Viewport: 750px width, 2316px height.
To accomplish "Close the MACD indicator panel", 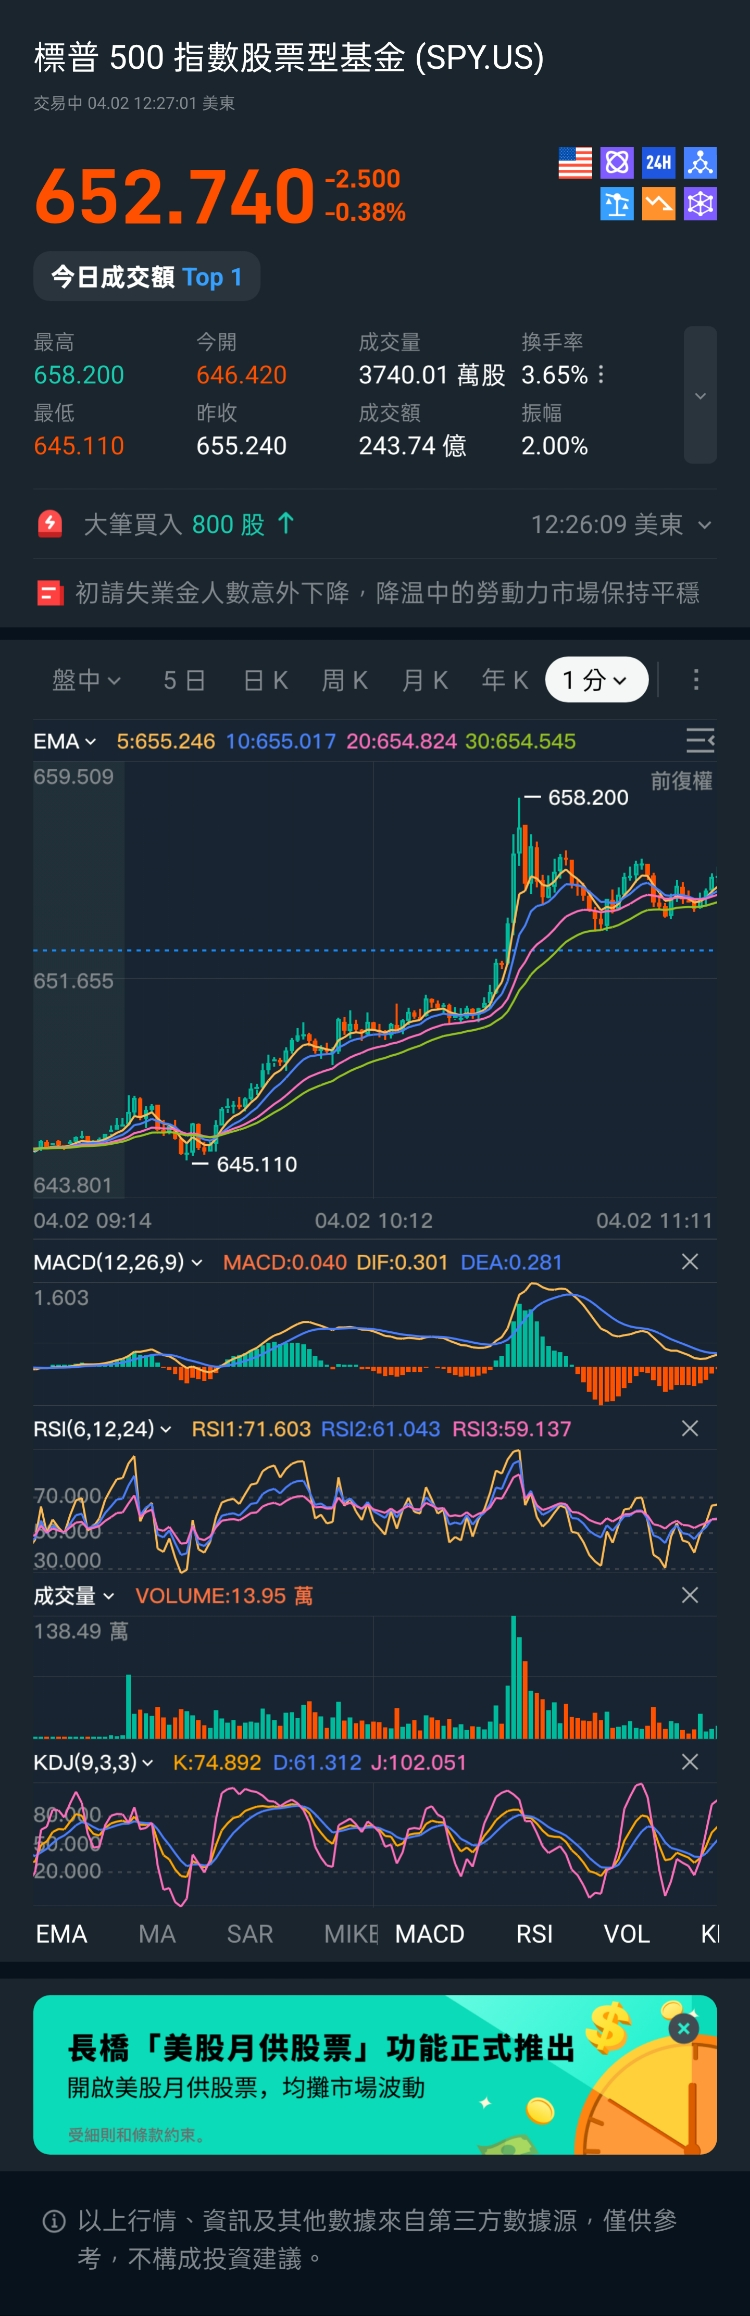I will (690, 1262).
